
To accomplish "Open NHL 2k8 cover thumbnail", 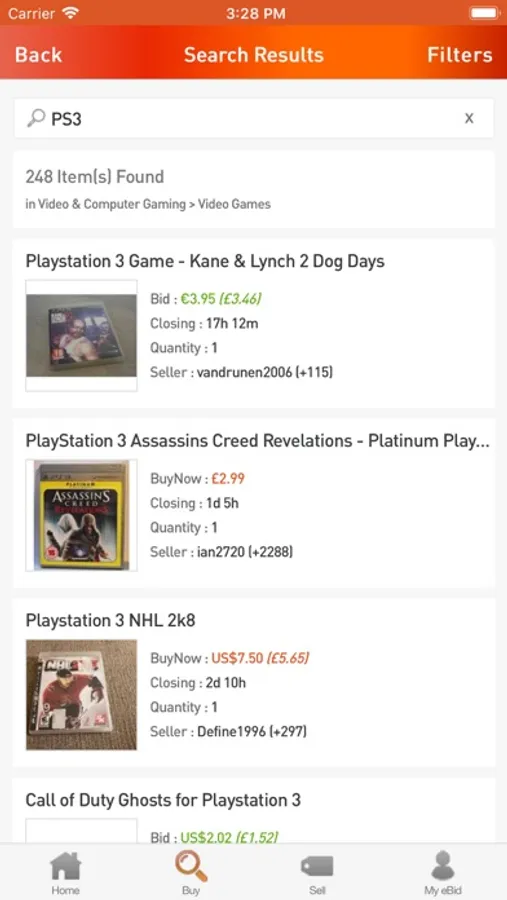I will click(82, 695).
